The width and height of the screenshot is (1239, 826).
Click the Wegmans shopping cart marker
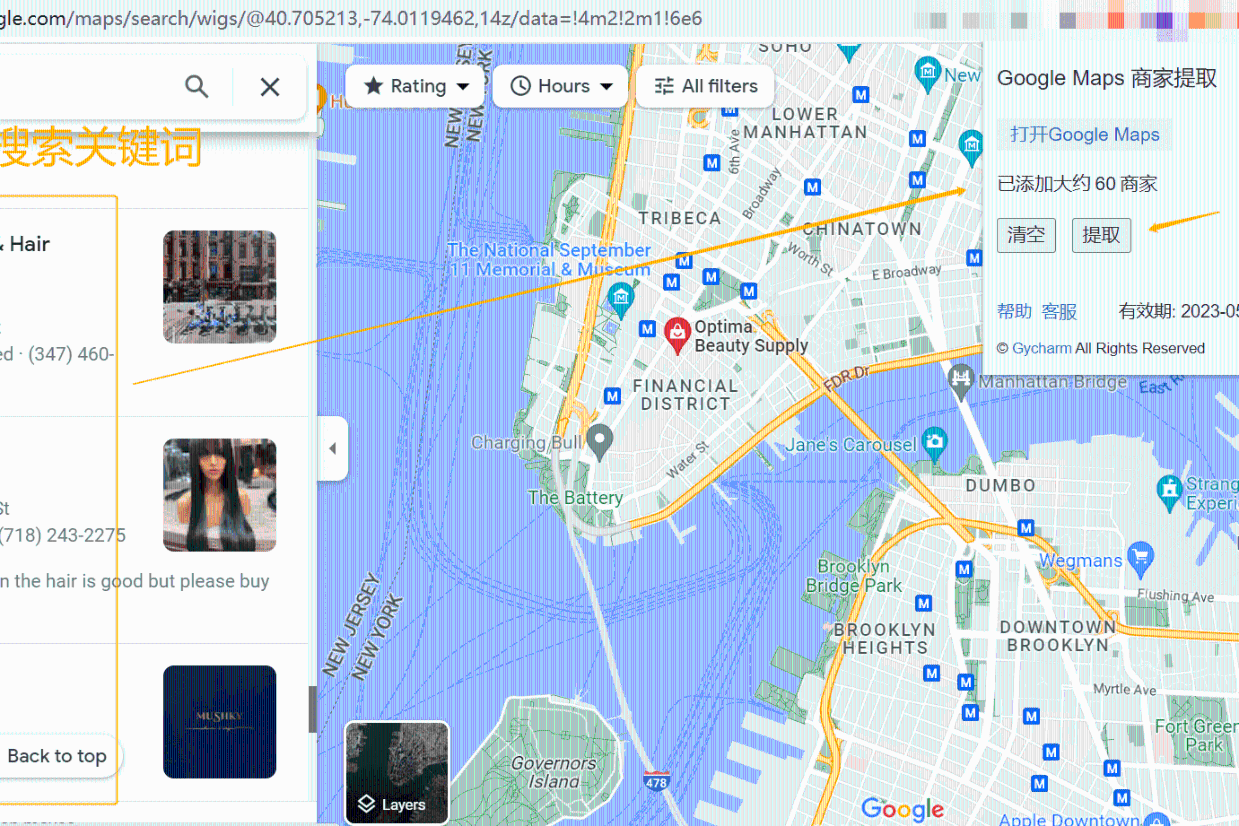pos(1140,557)
